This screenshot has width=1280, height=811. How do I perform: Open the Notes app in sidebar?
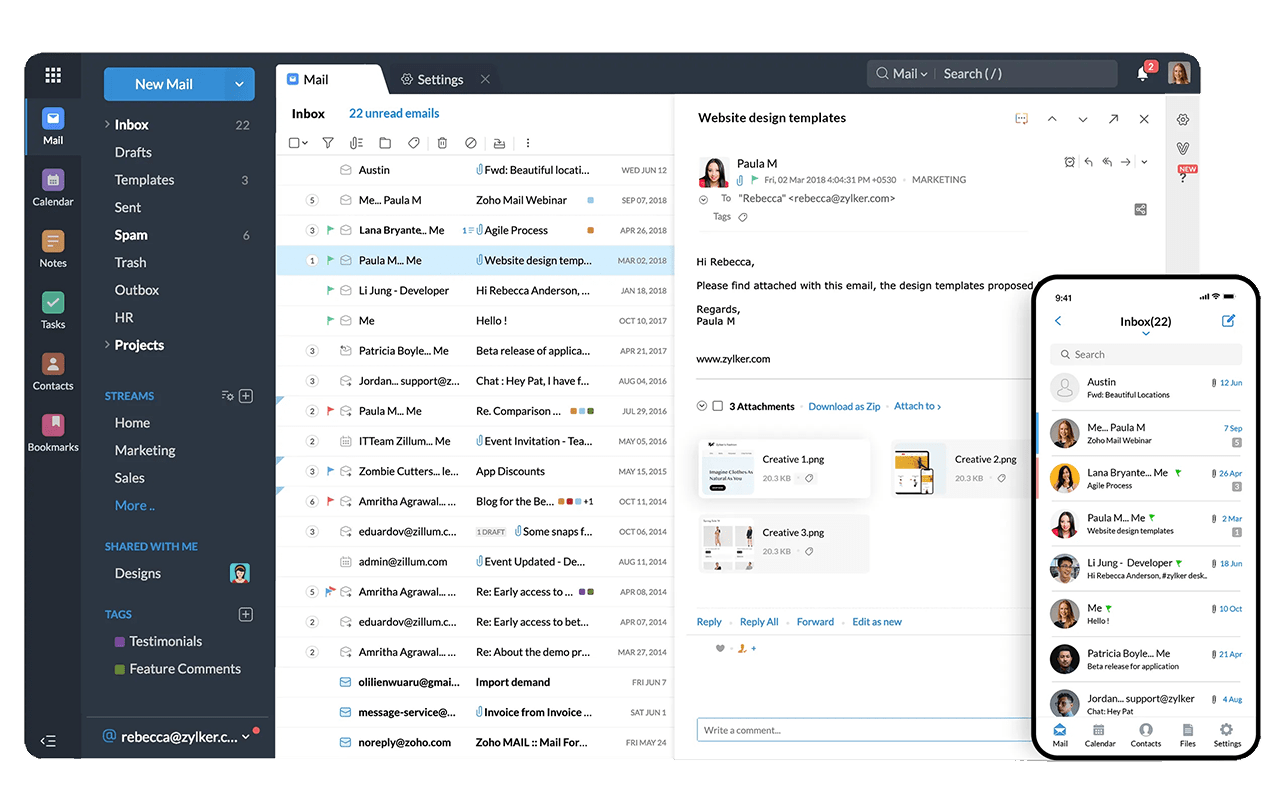point(53,249)
